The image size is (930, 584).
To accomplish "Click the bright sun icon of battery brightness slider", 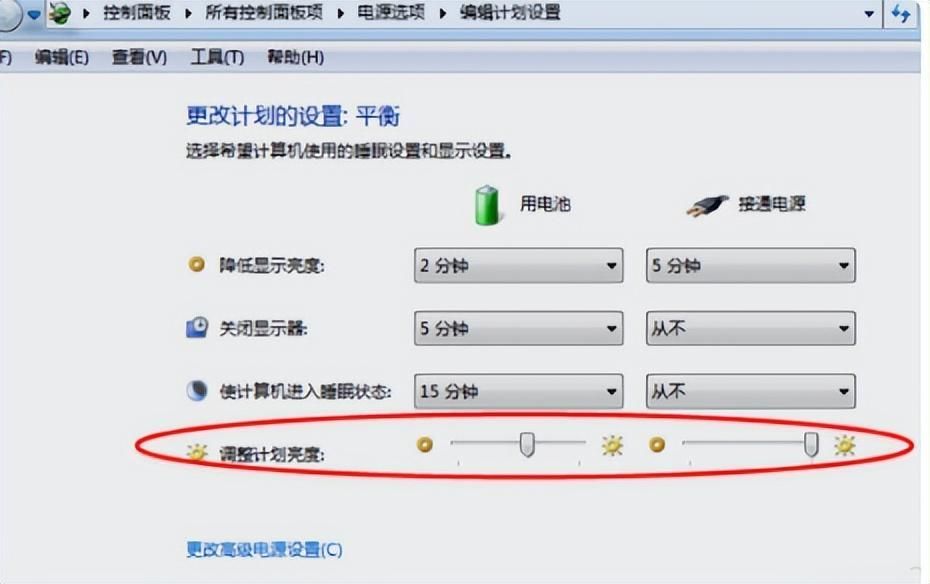I will point(612,445).
